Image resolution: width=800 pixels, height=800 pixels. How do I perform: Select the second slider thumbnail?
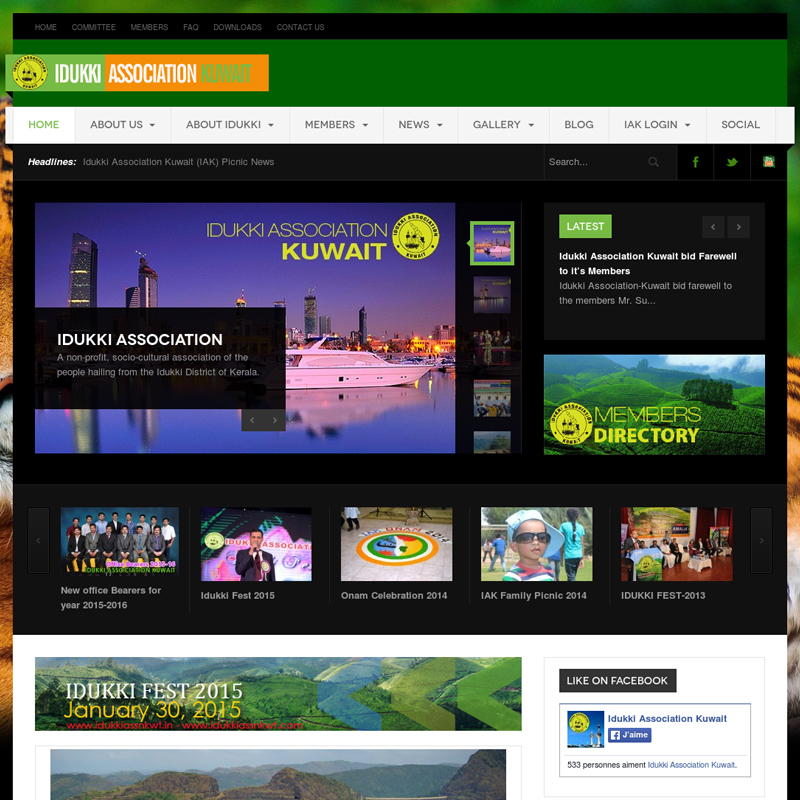point(492,294)
